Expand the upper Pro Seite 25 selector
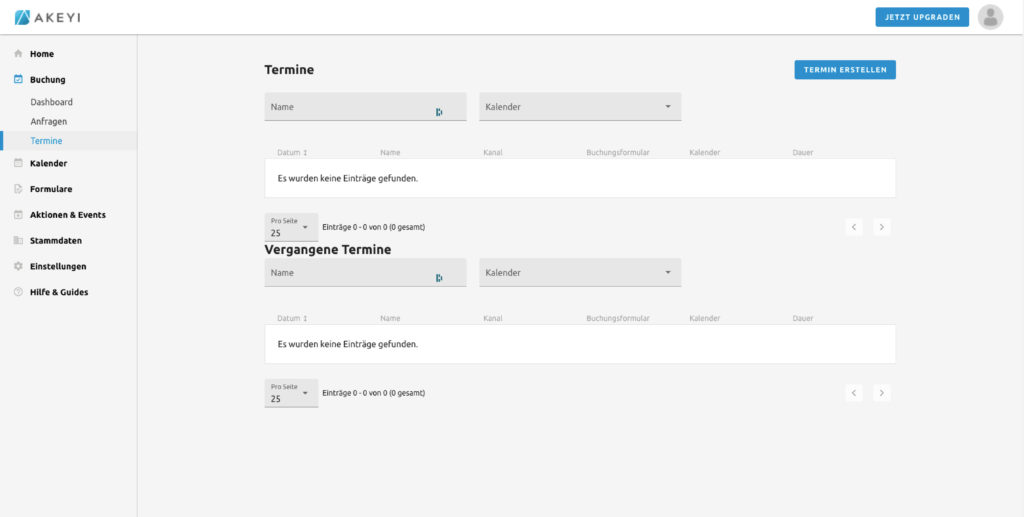1024x517 pixels. pyautogui.click(x=291, y=227)
